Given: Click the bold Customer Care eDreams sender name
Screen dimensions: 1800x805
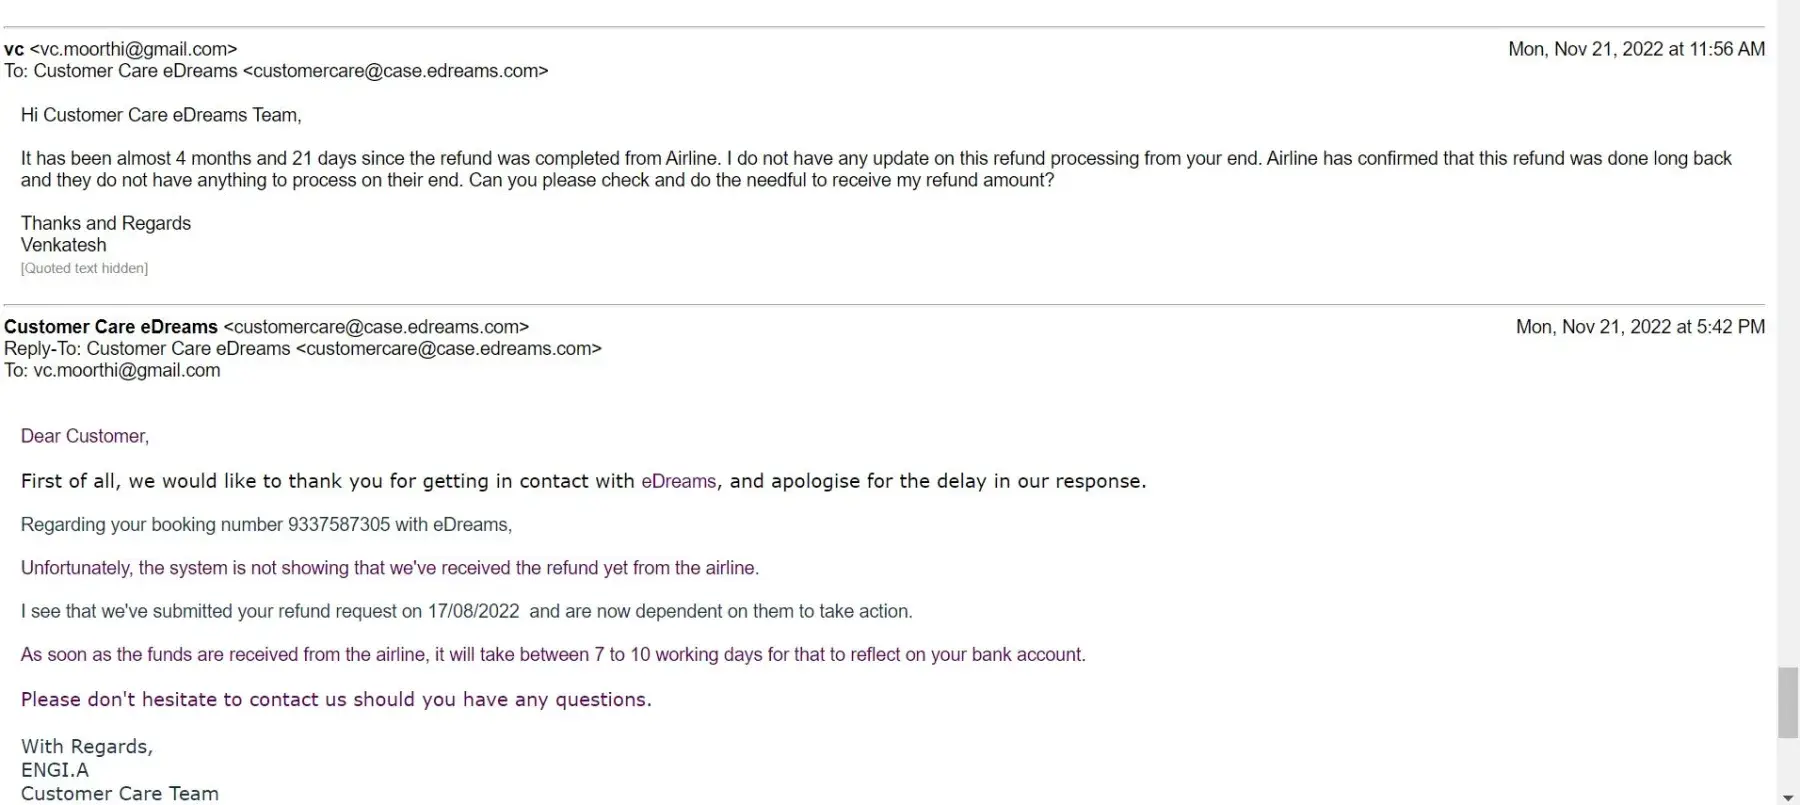Looking at the screenshot, I should pos(111,327).
